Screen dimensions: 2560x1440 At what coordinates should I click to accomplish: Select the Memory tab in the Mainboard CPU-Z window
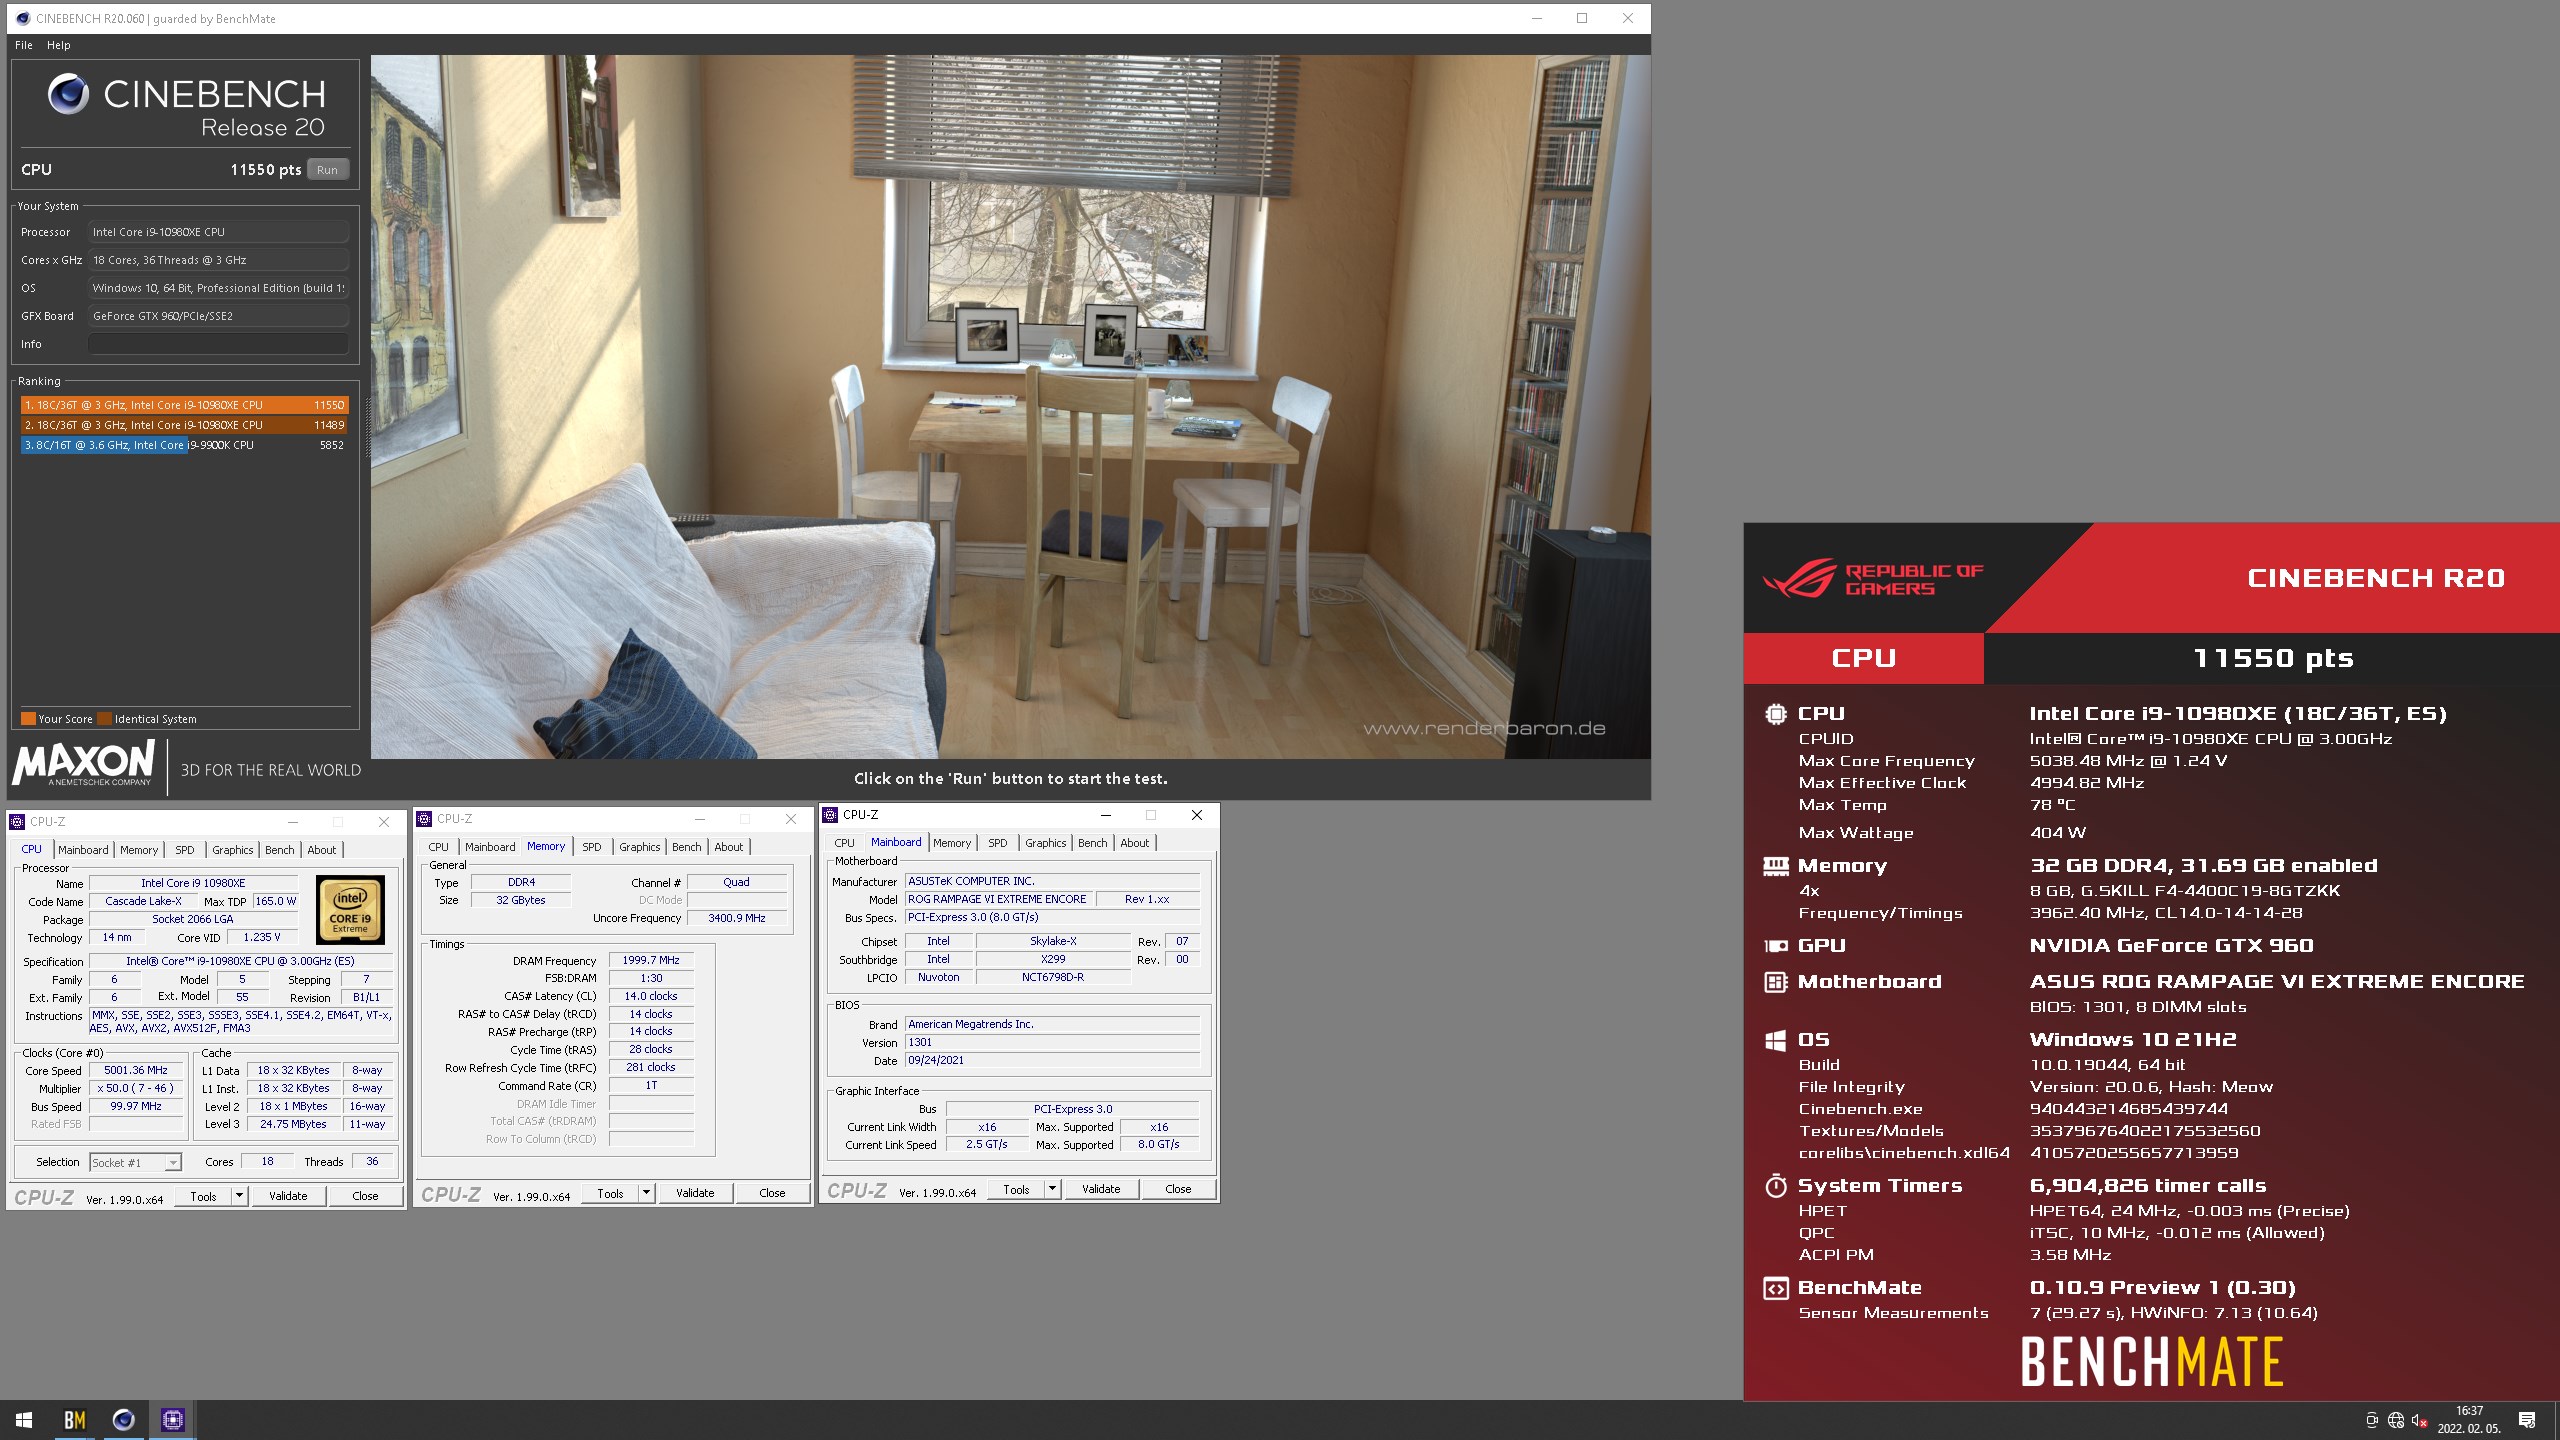pyautogui.click(x=952, y=843)
